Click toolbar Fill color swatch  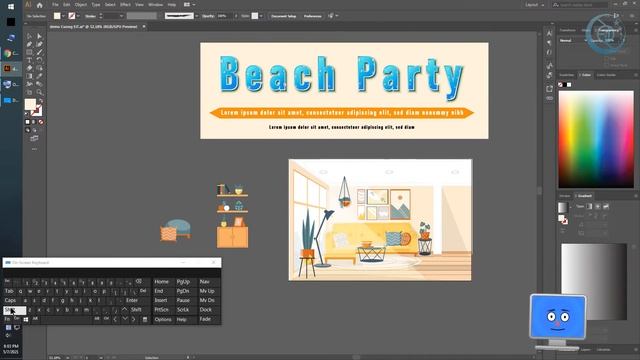coord(30,104)
